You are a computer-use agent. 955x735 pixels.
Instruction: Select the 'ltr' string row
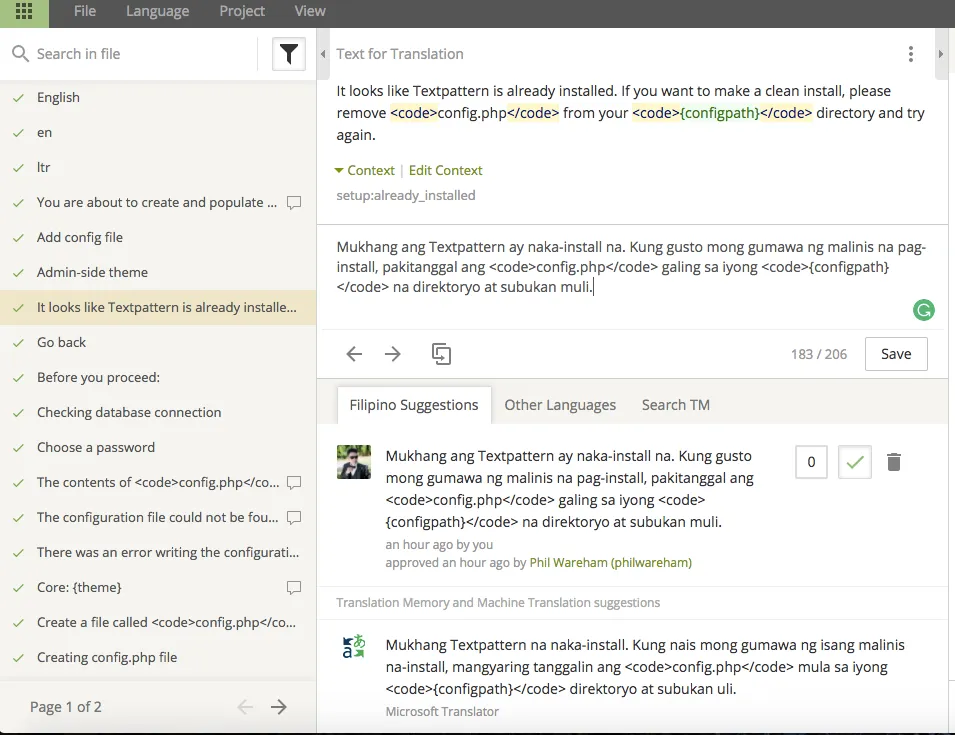pyautogui.click(x=158, y=167)
